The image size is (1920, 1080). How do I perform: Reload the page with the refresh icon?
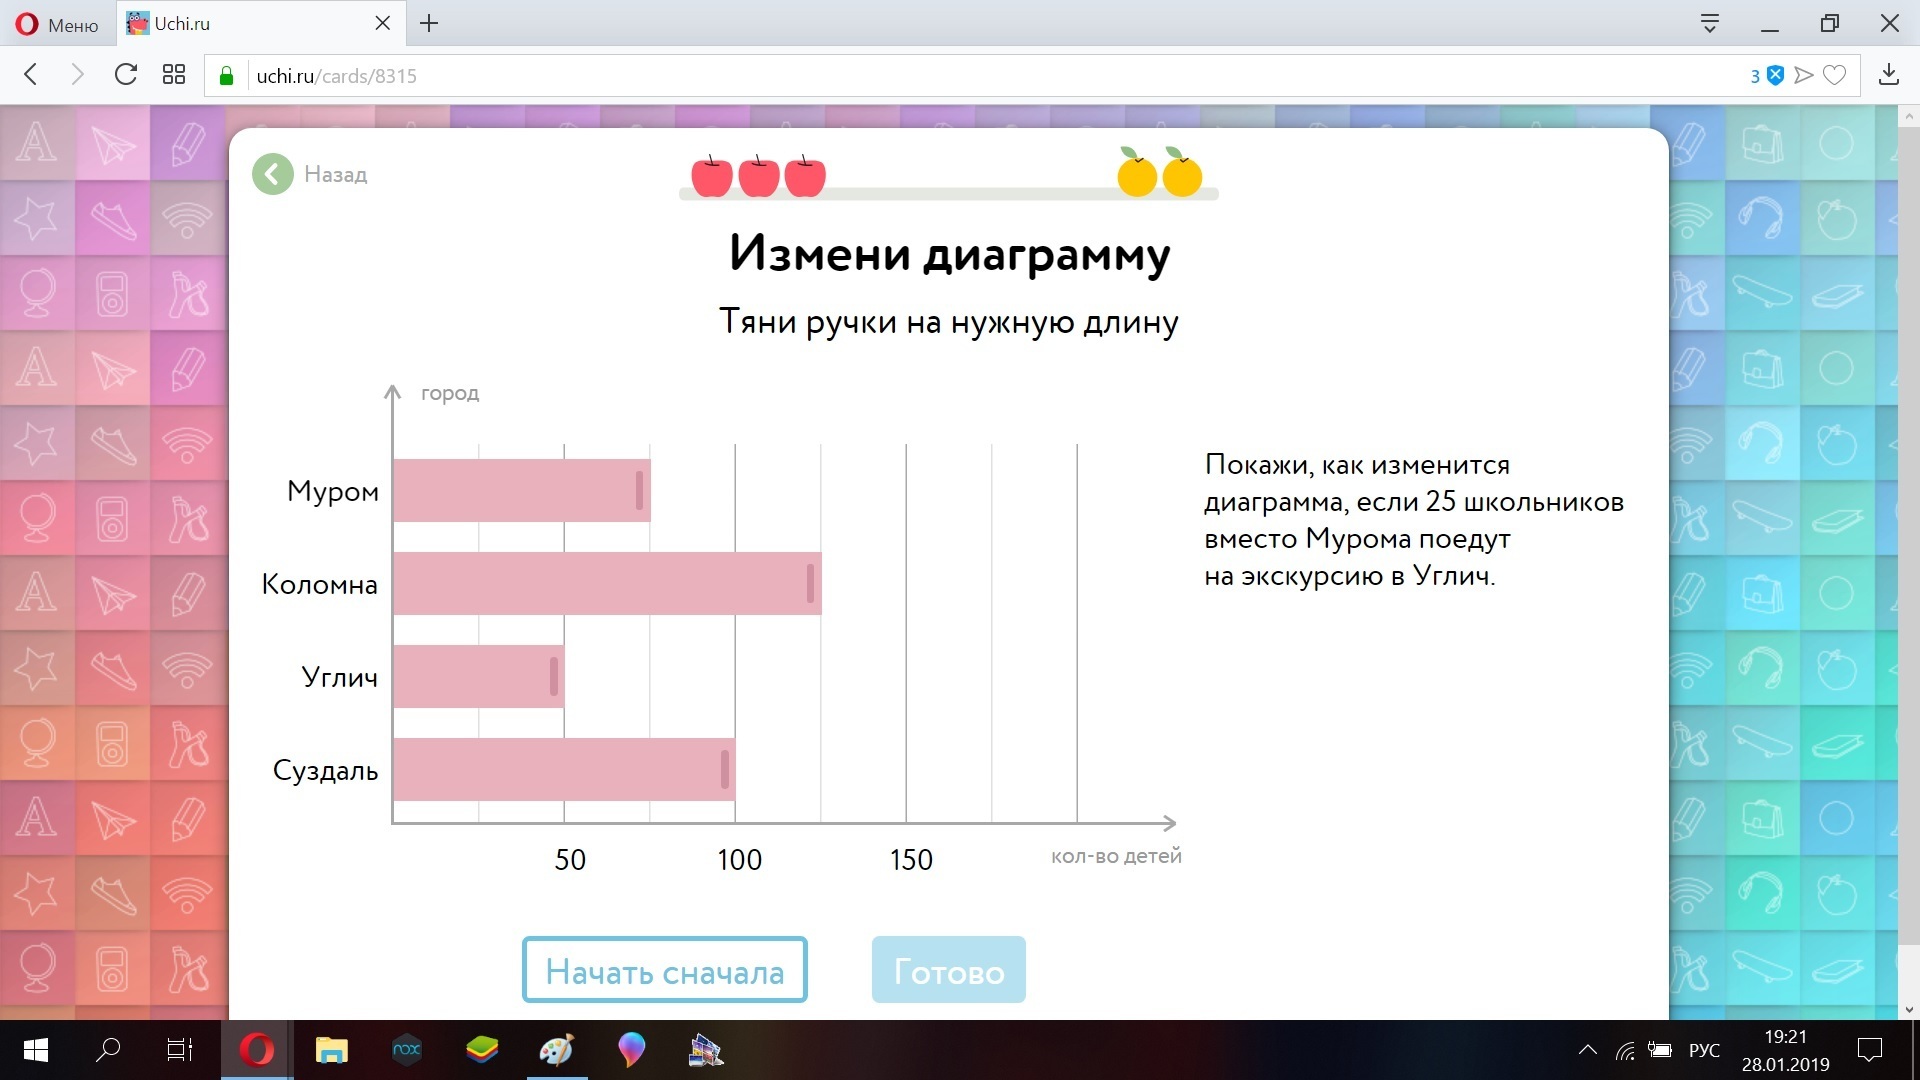[126, 75]
